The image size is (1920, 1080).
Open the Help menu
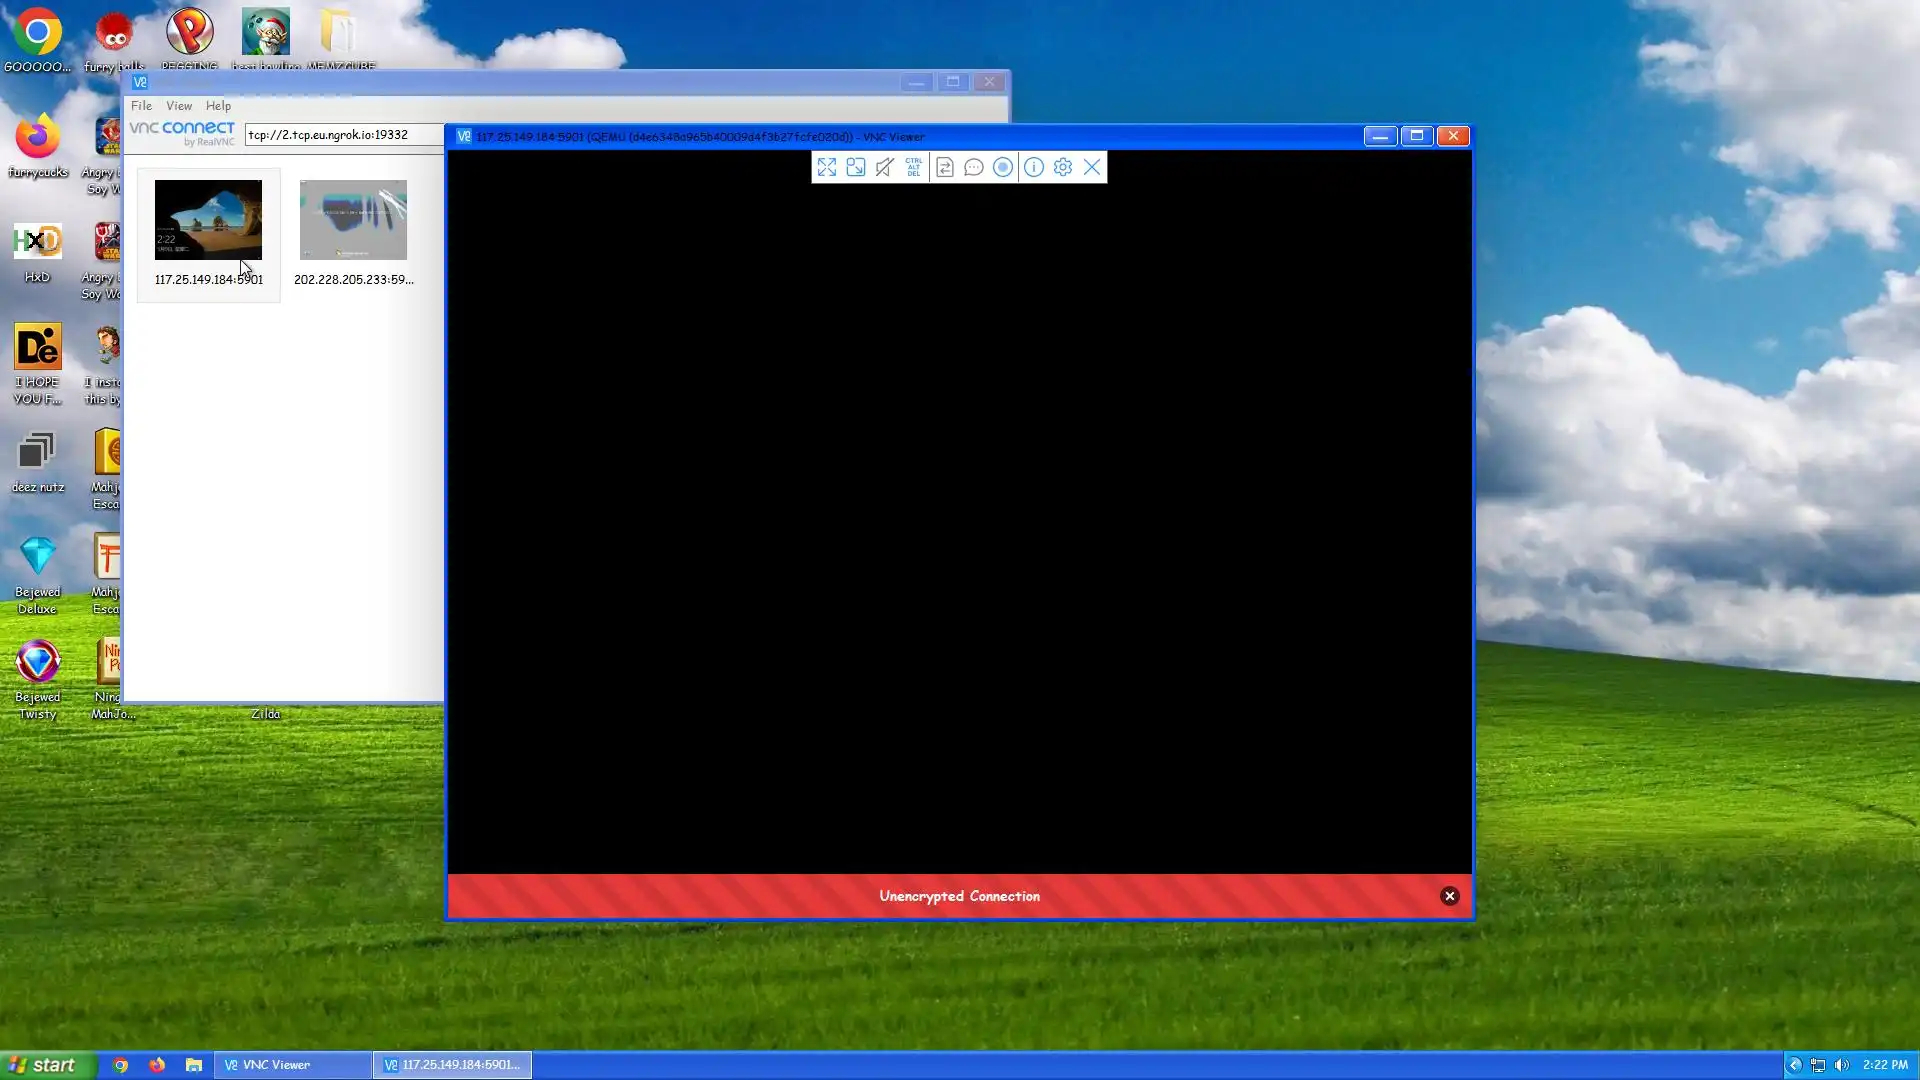point(218,106)
